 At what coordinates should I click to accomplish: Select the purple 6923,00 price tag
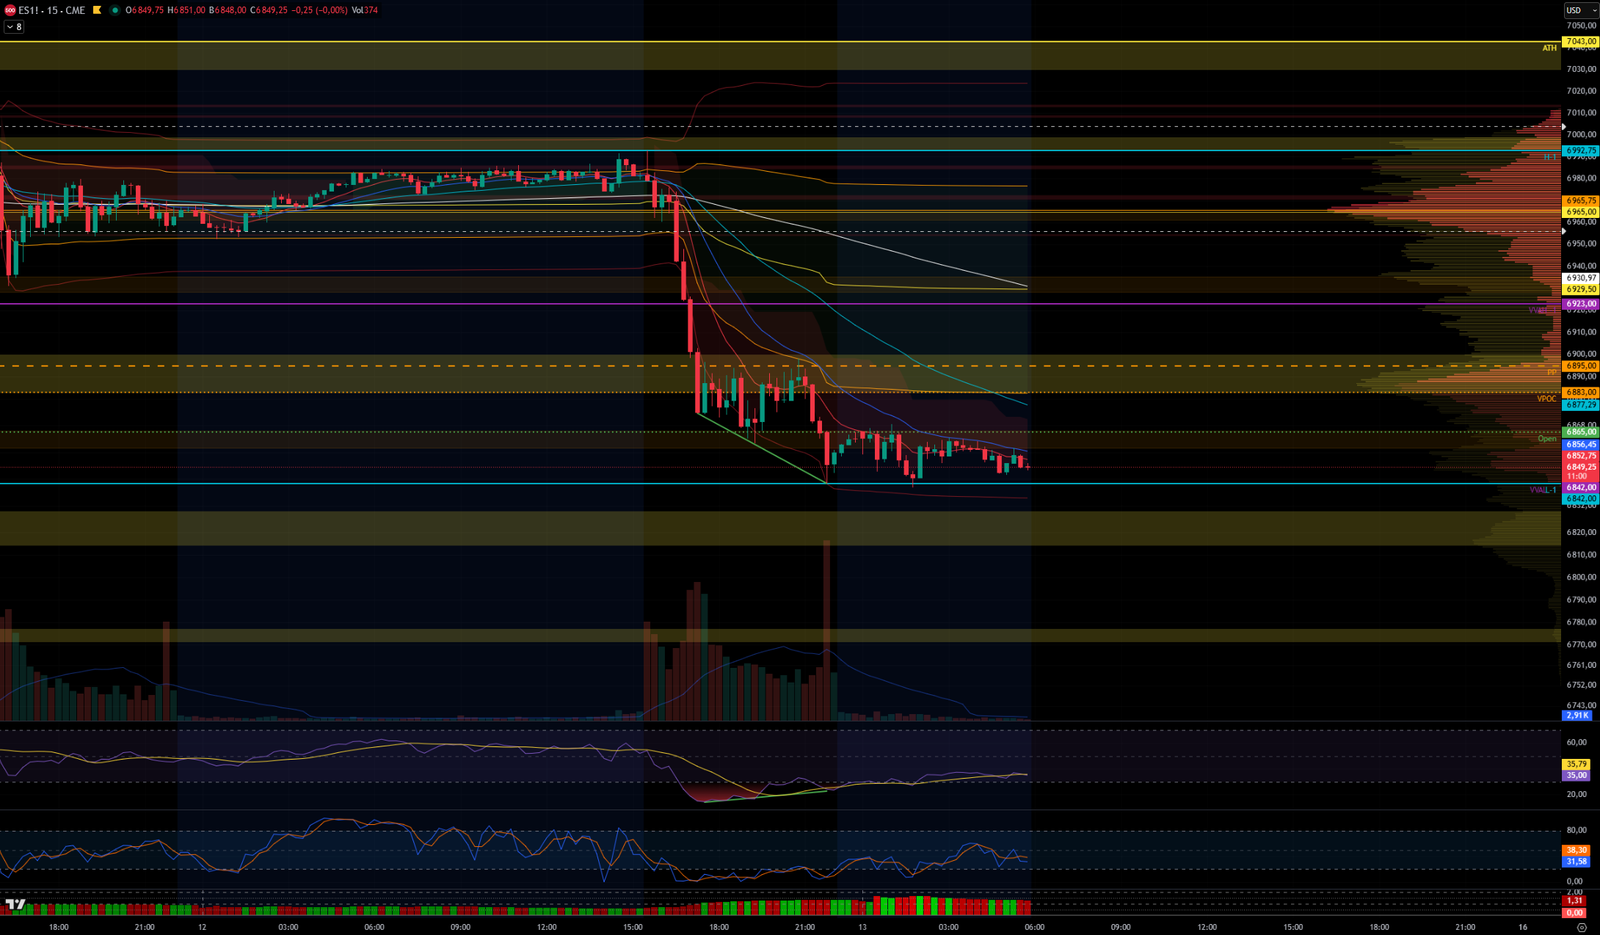click(x=1580, y=304)
